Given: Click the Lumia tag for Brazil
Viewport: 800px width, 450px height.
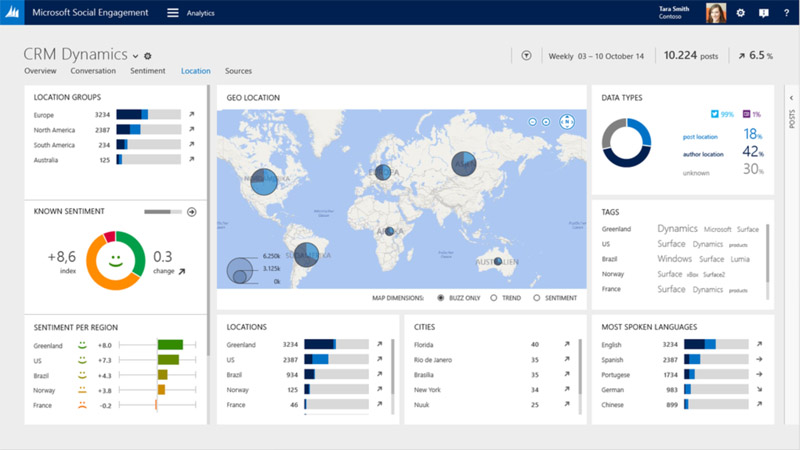Looking at the screenshot, I should [x=740, y=259].
